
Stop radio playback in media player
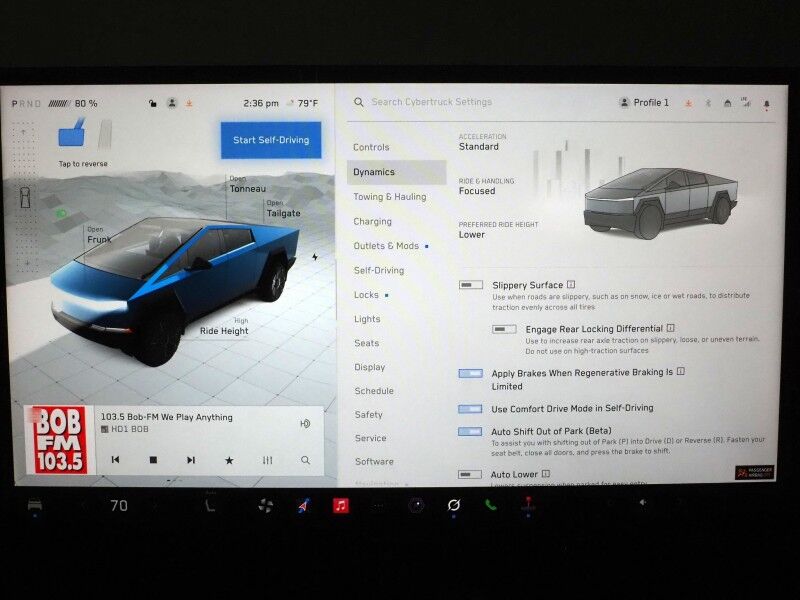[153, 460]
